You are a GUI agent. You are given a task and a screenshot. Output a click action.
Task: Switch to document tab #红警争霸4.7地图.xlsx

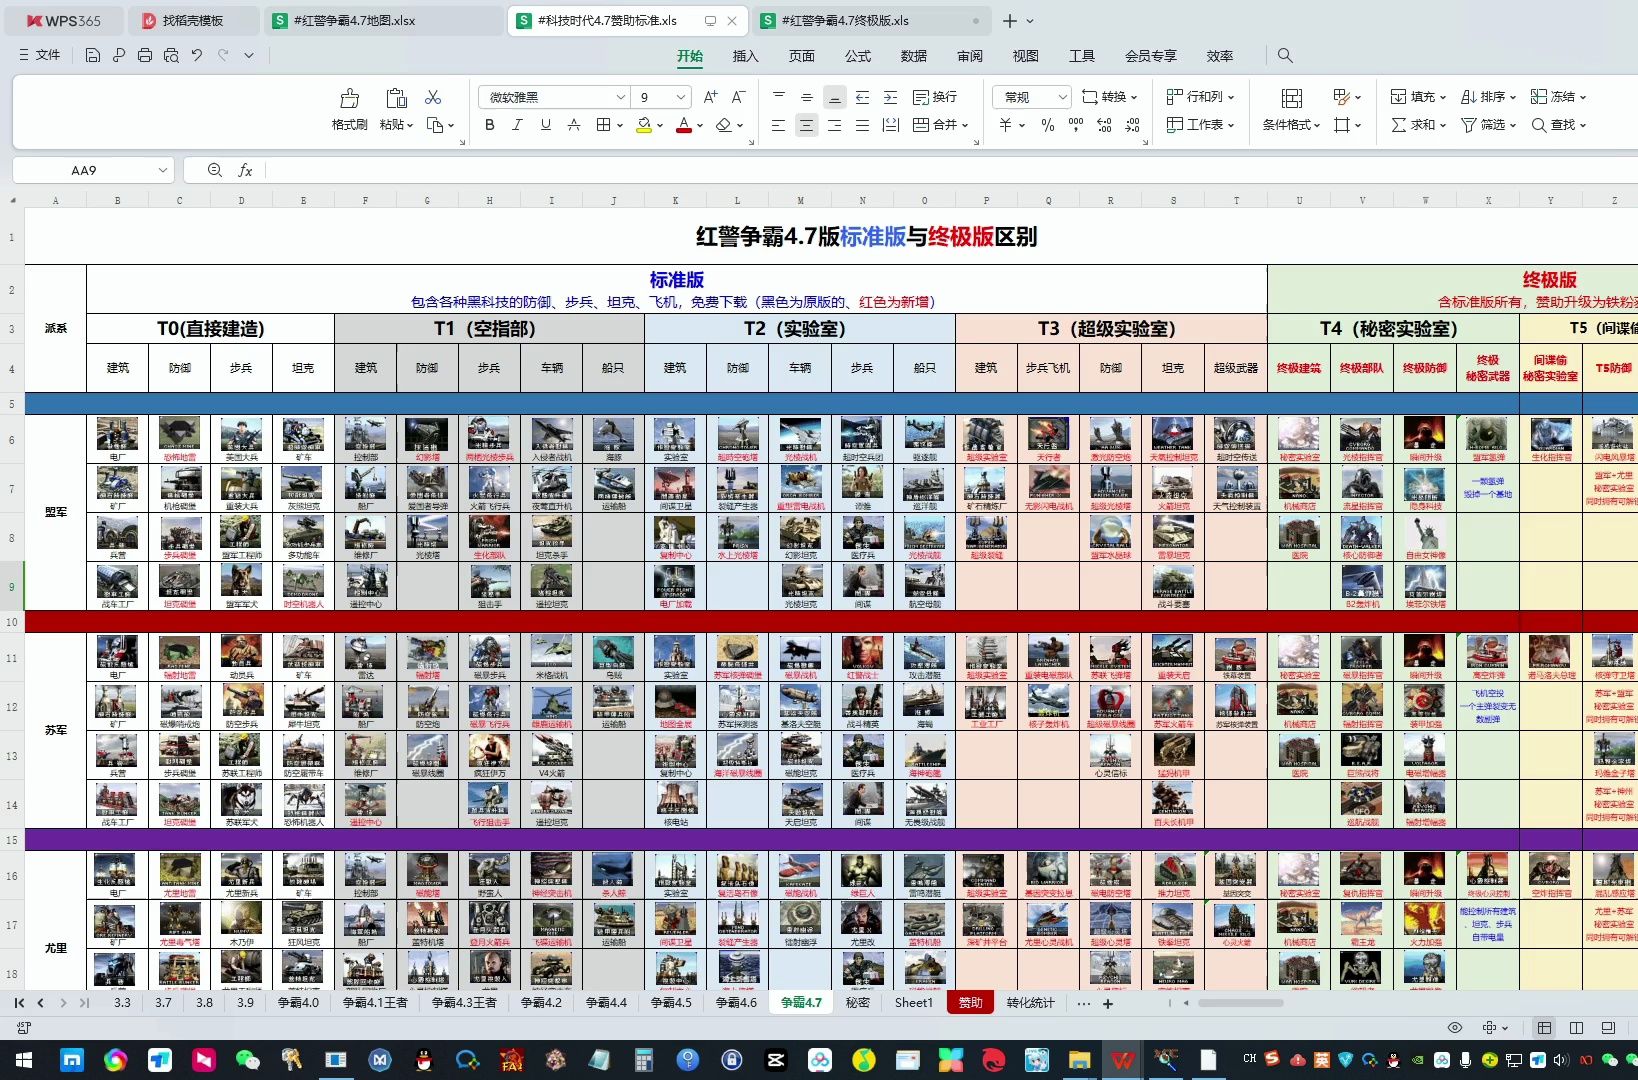tap(385, 20)
